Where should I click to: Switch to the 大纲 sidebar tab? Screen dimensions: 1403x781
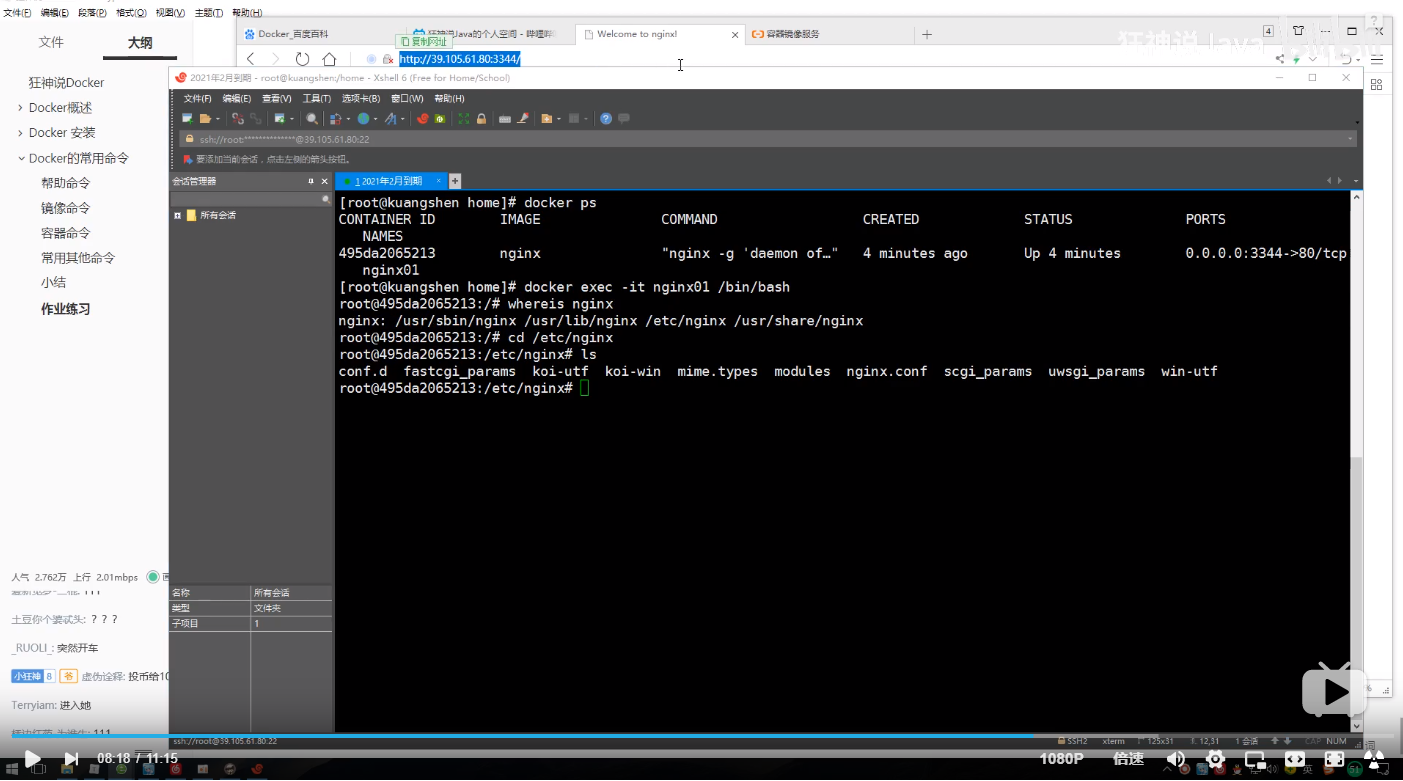coord(140,42)
